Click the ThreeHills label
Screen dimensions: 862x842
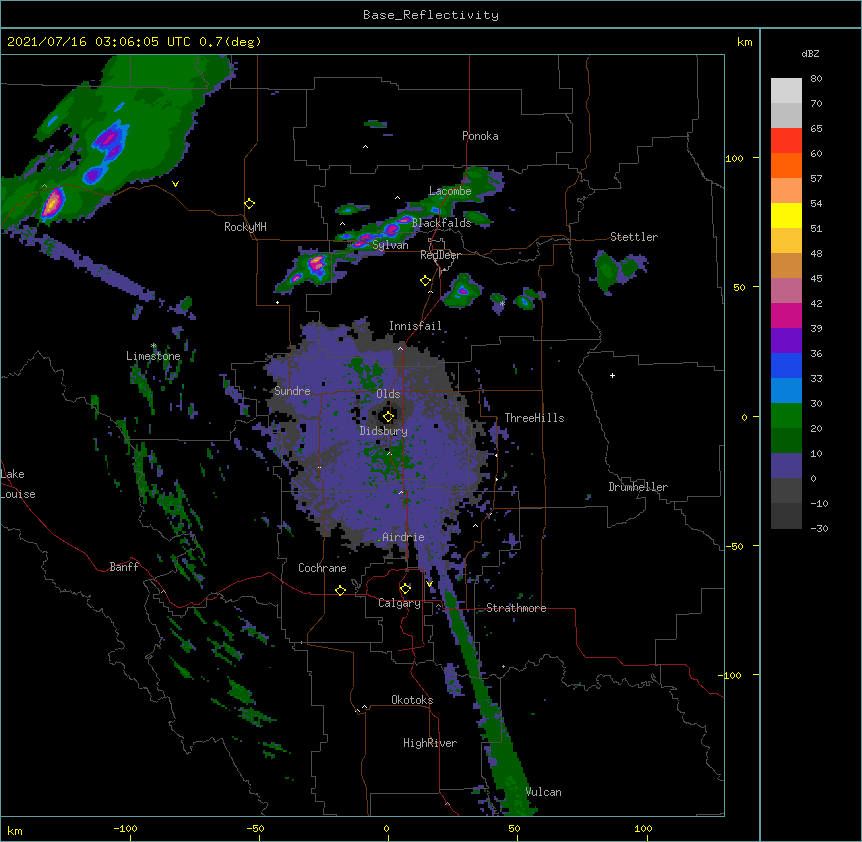tap(534, 418)
